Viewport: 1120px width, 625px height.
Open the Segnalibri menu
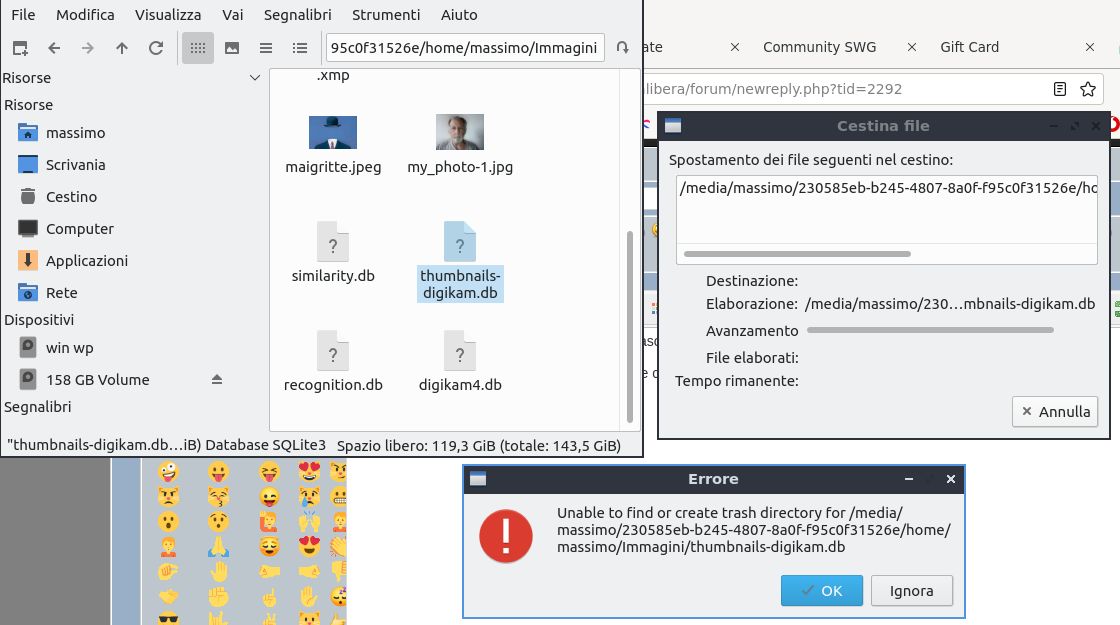(297, 15)
